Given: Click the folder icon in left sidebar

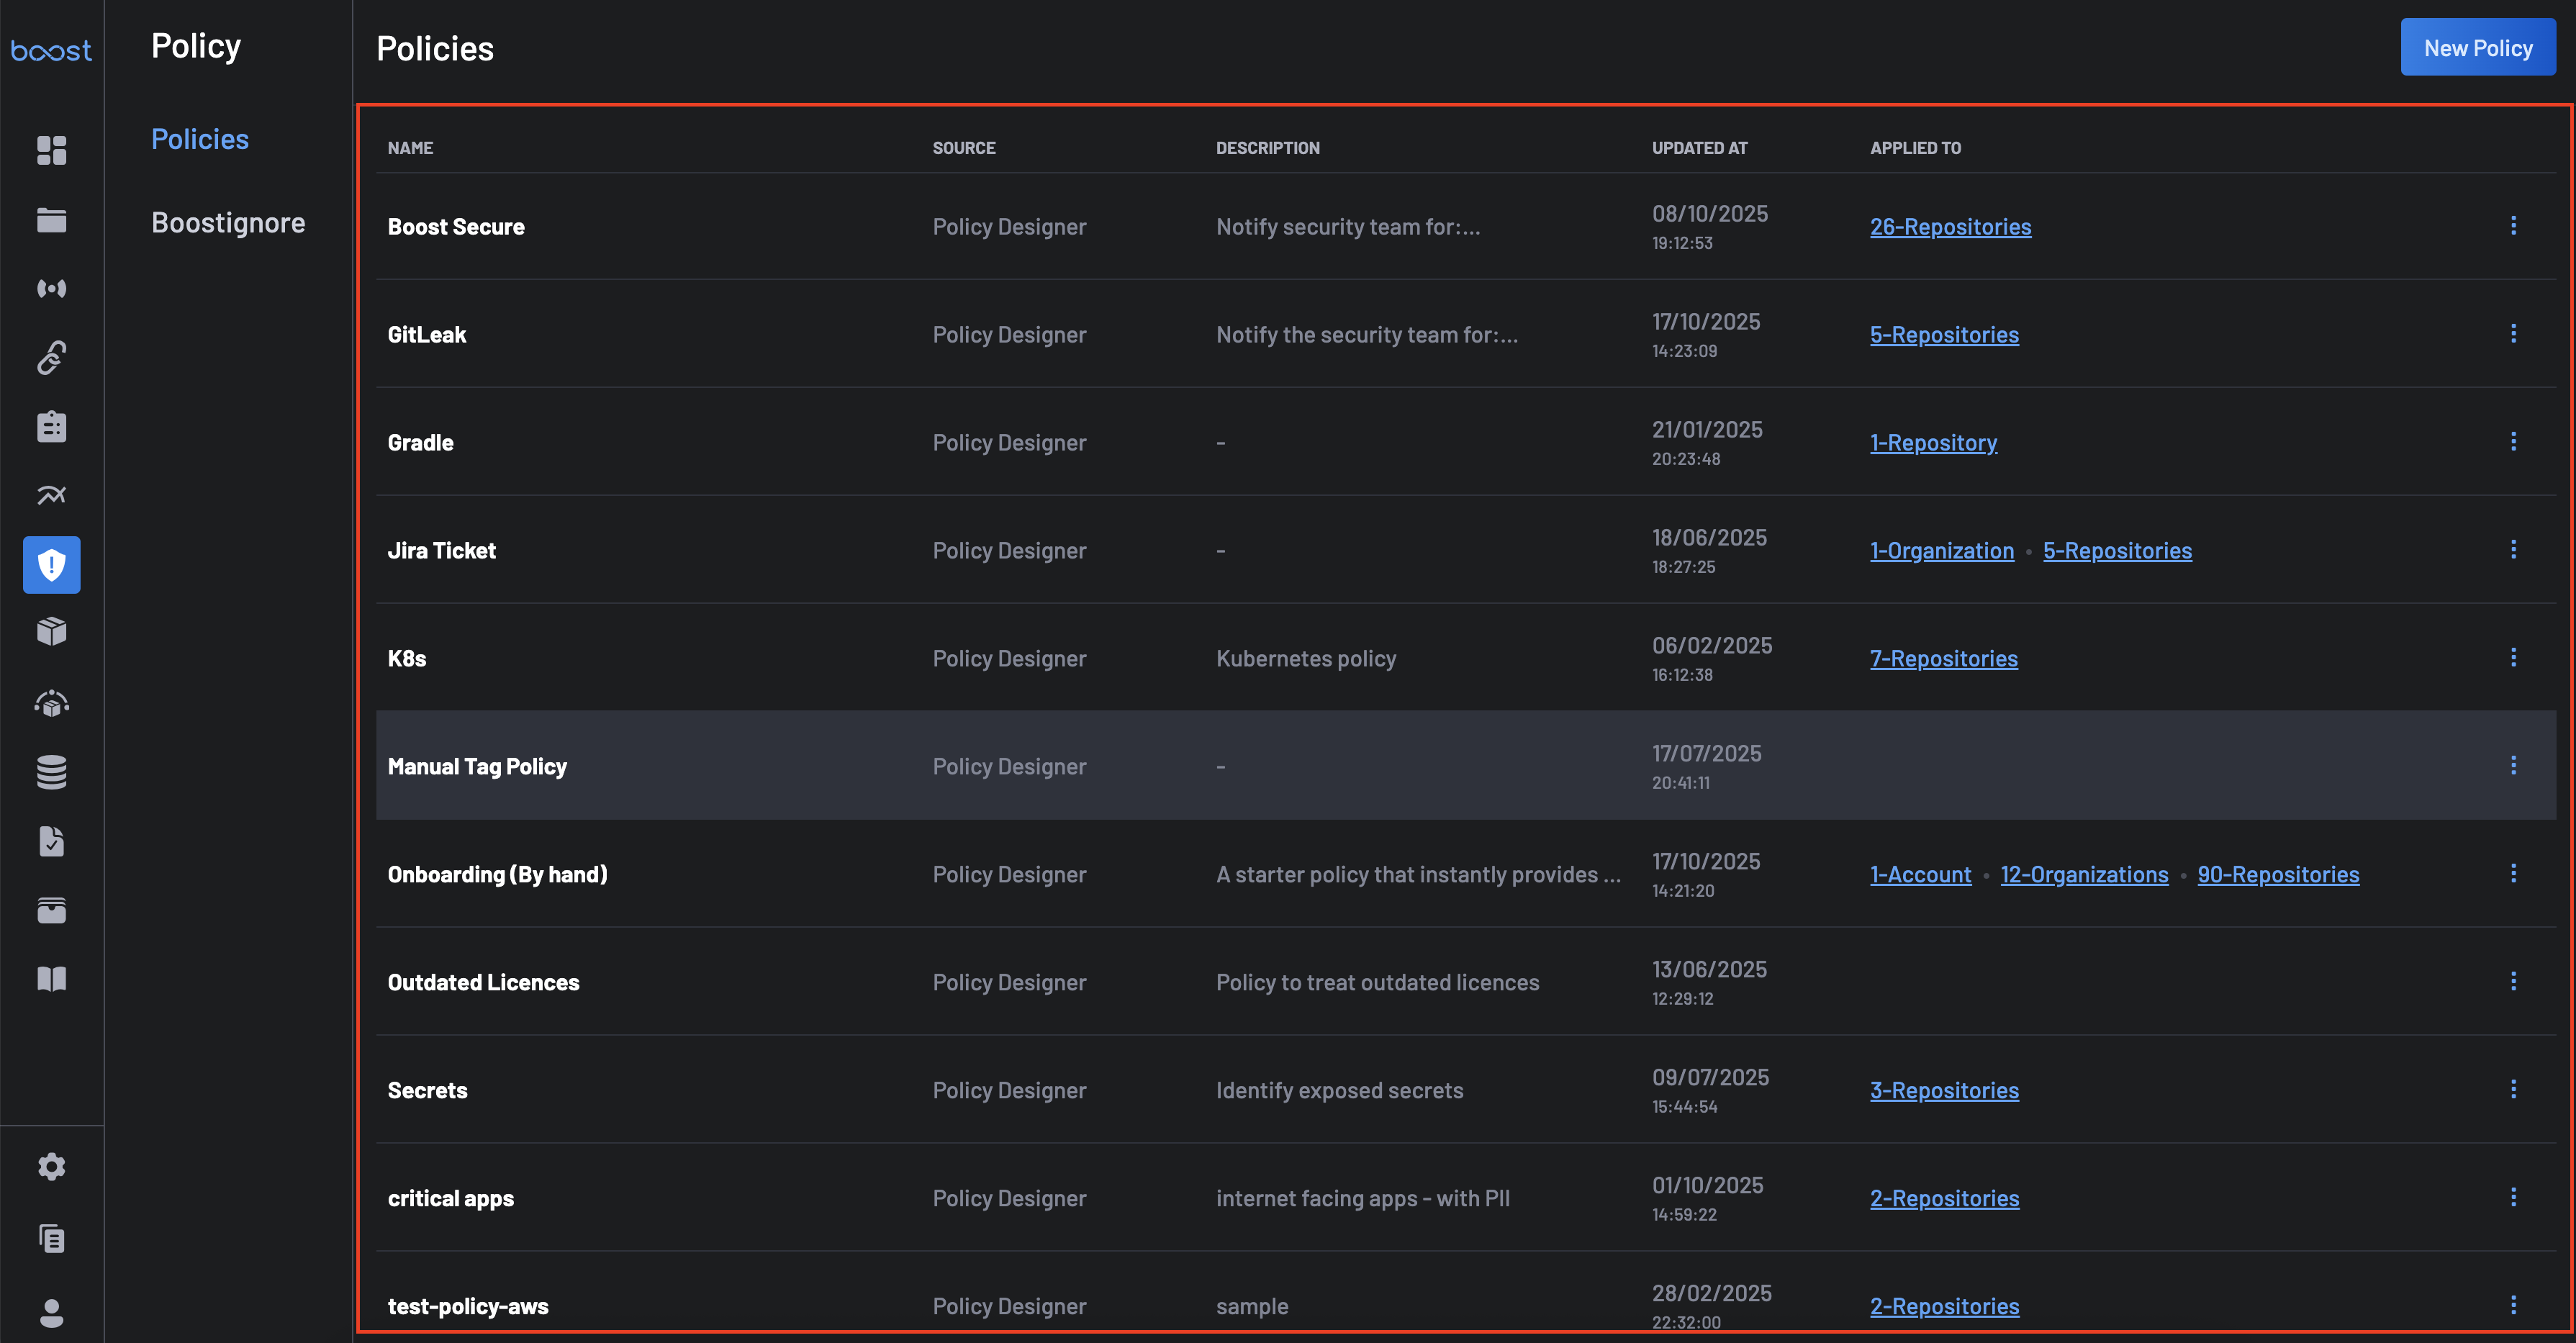Looking at the screenshot, I should [51, 220].
